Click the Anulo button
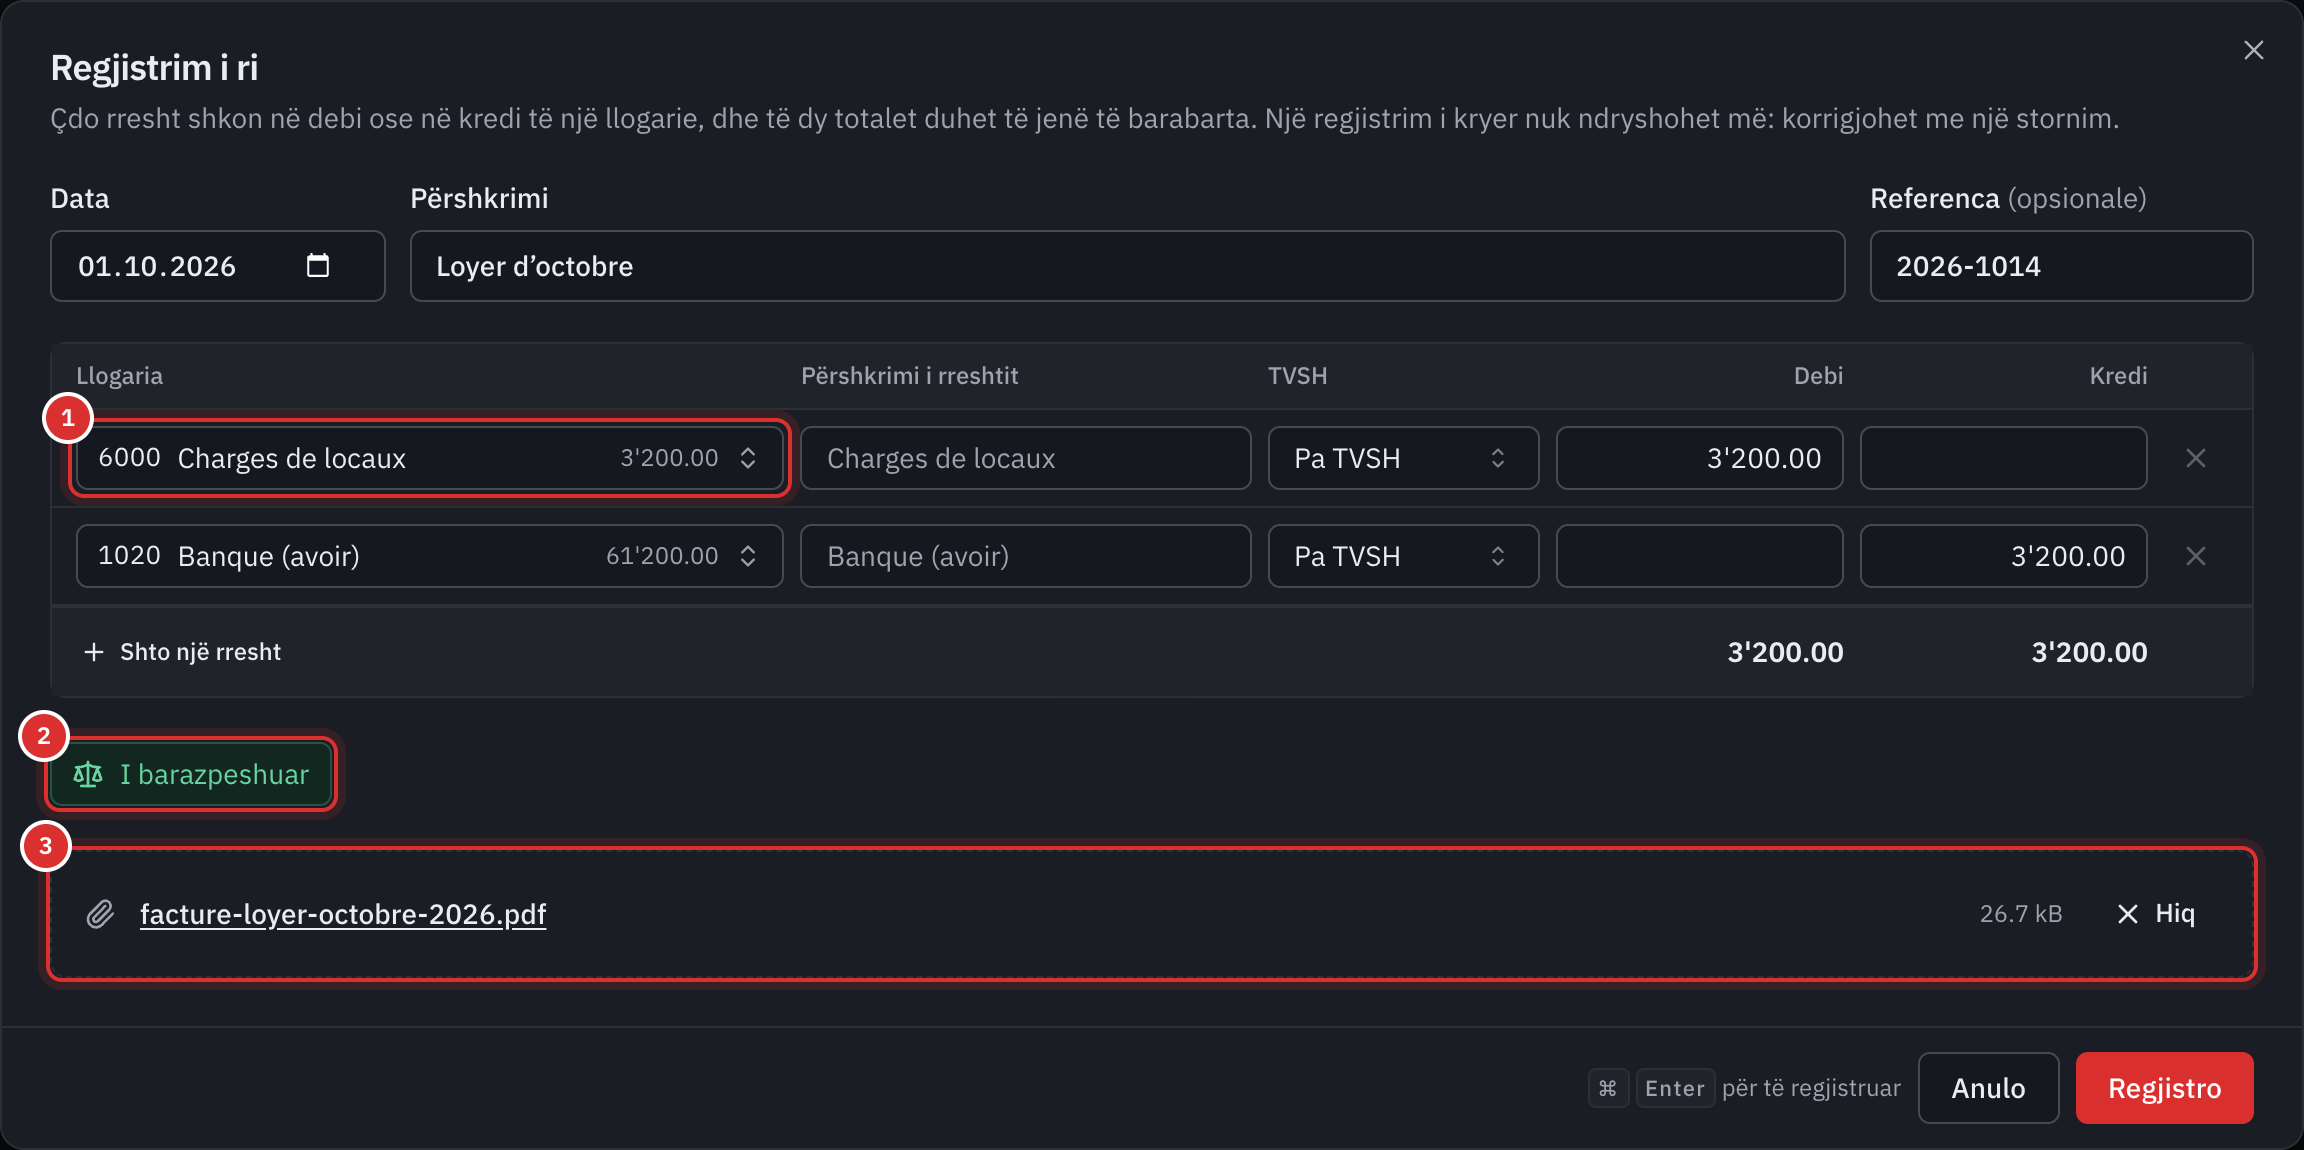This screenshot has width=2304, height=1150. (1988, 1088)
